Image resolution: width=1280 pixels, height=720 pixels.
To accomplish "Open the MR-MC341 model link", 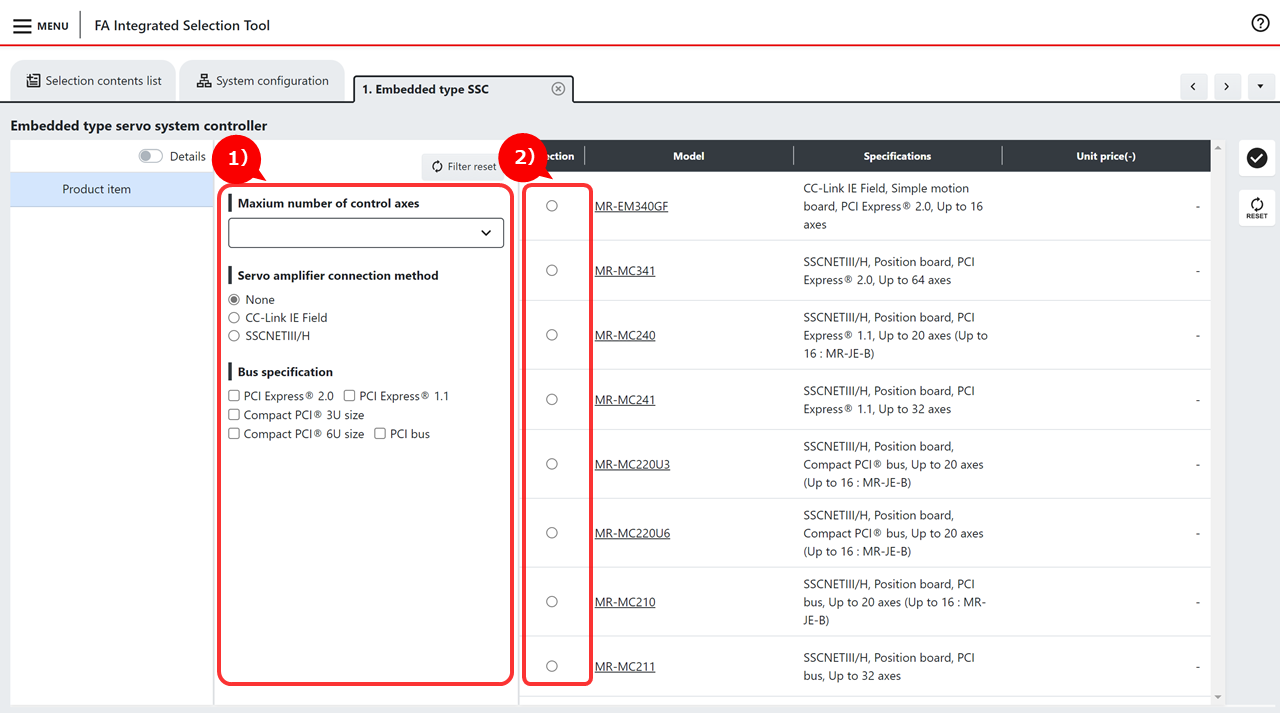I will click(625, 271).
